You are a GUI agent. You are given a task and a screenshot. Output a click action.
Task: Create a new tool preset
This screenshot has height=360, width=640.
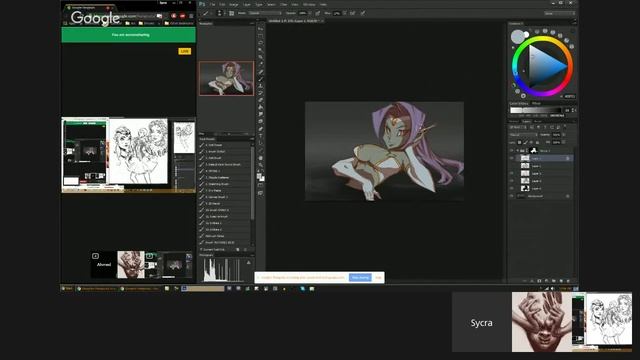[238, 249]
